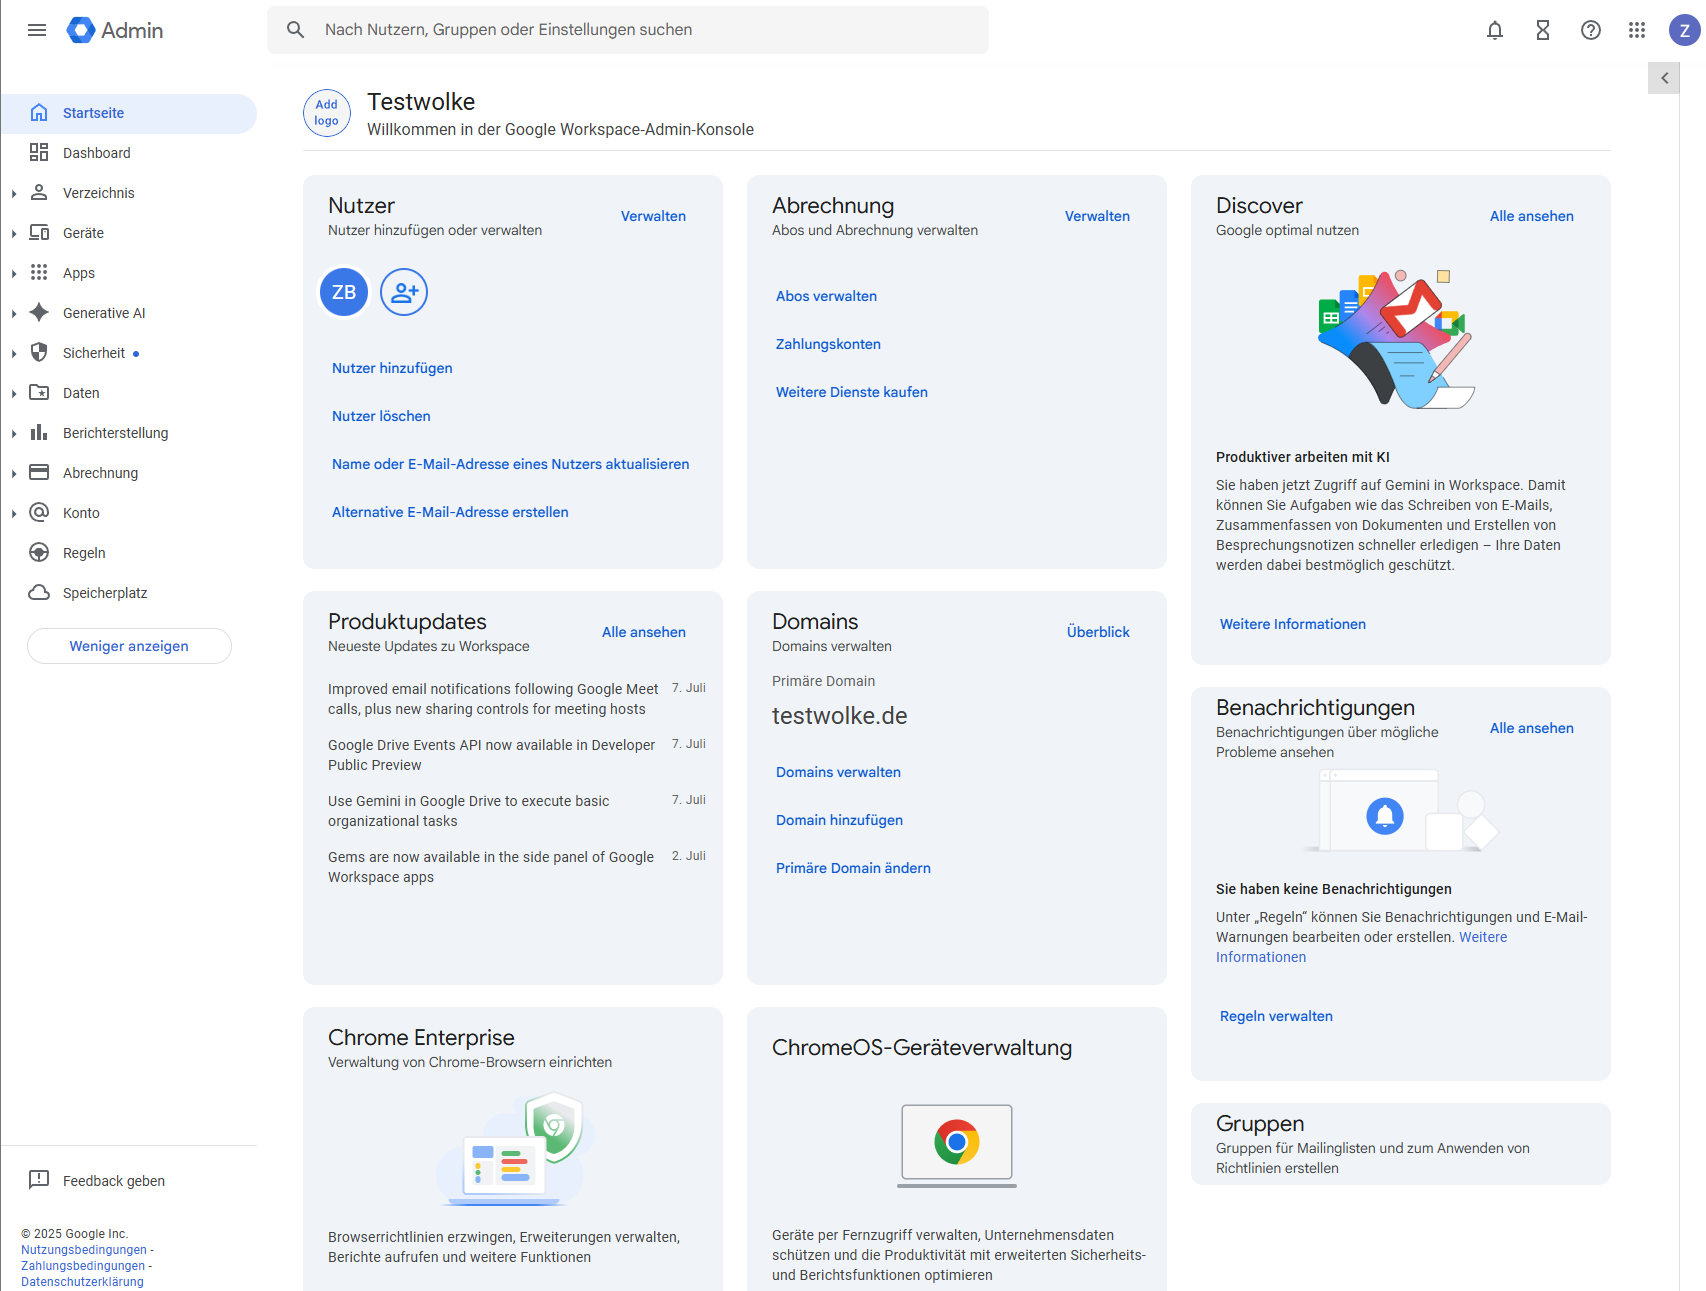Expand the Verzeichnis section
This screenshot has height=1291, width=1706.
click(x=14, y=192)
